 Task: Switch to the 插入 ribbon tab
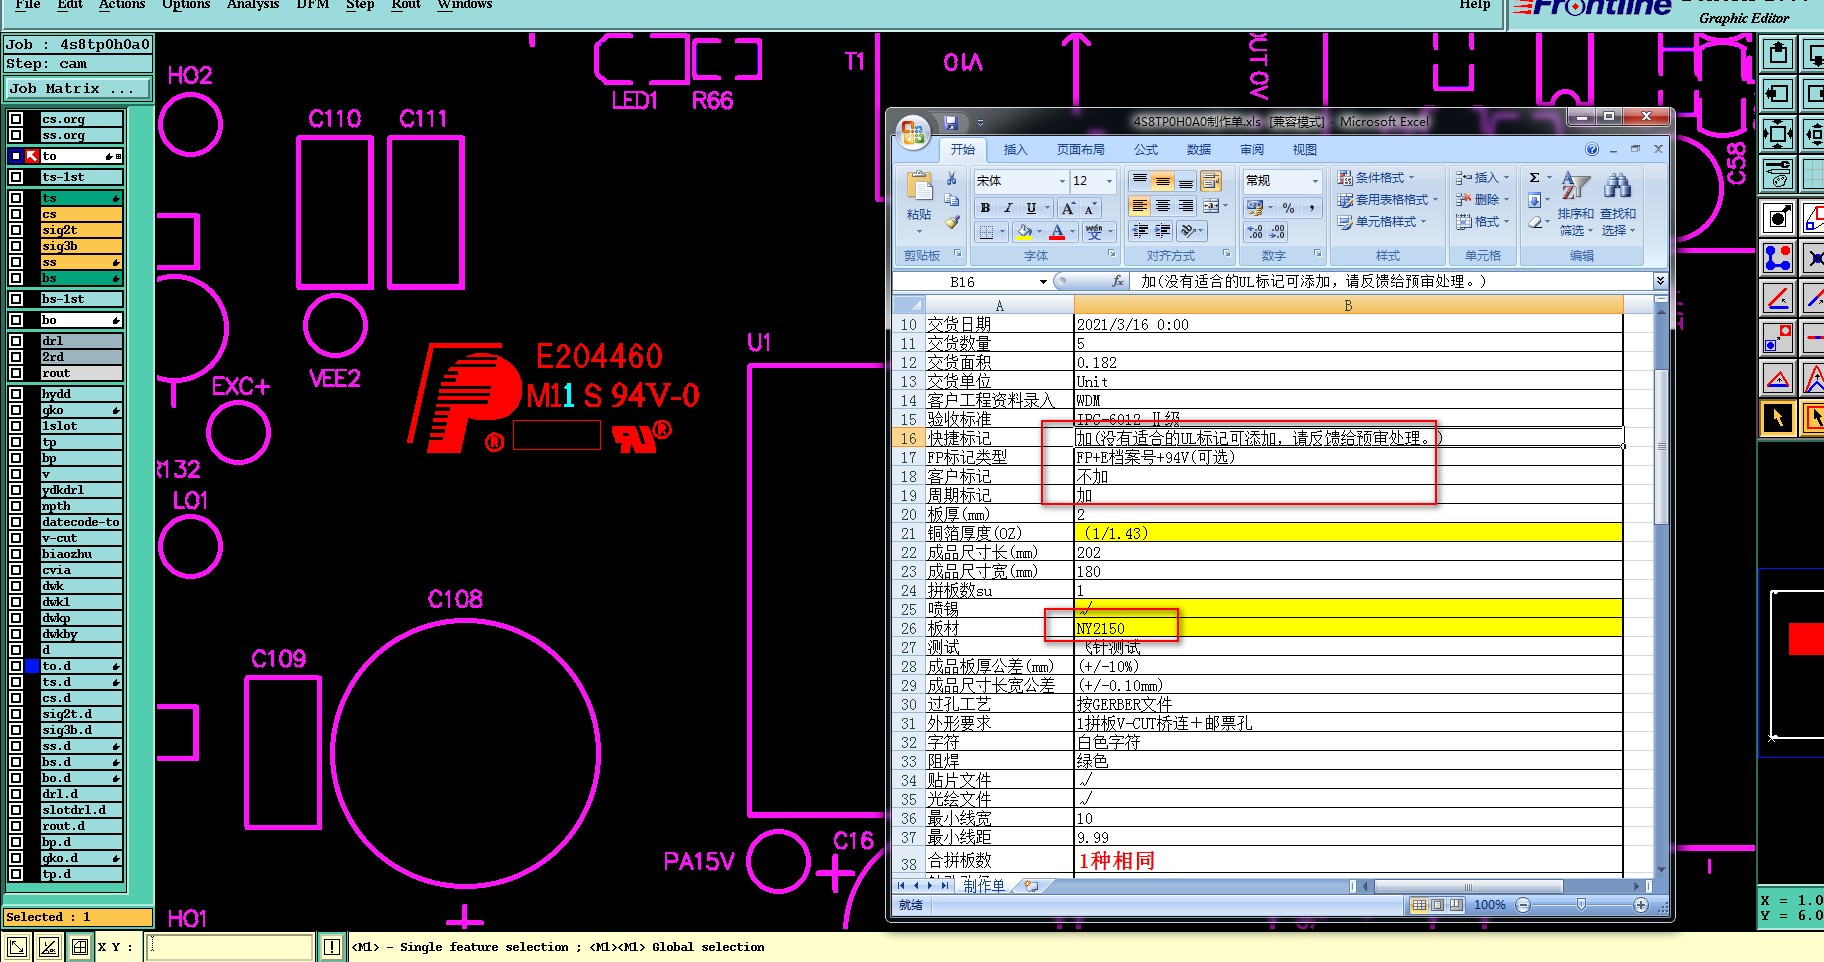1015,150
